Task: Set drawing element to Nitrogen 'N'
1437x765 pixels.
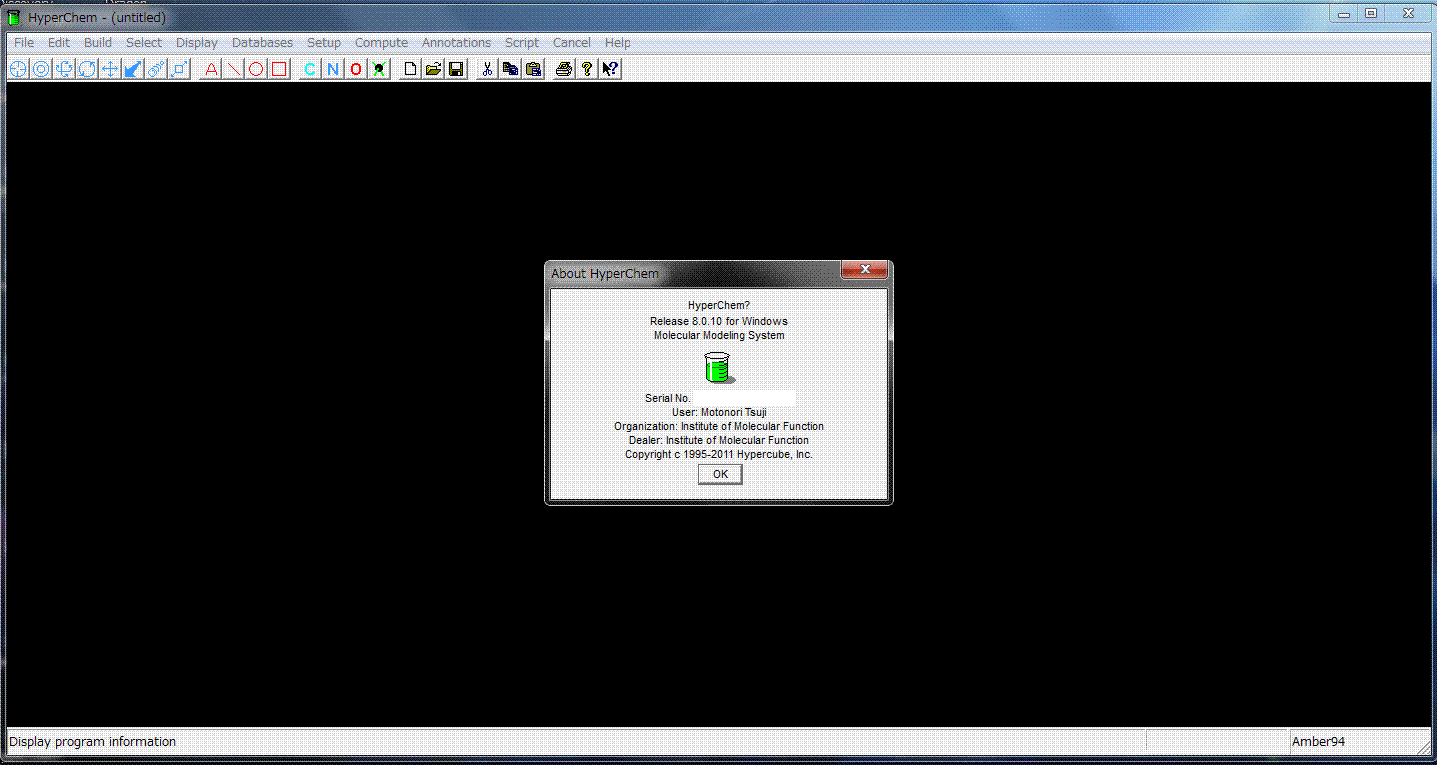Action: [333, 69]
